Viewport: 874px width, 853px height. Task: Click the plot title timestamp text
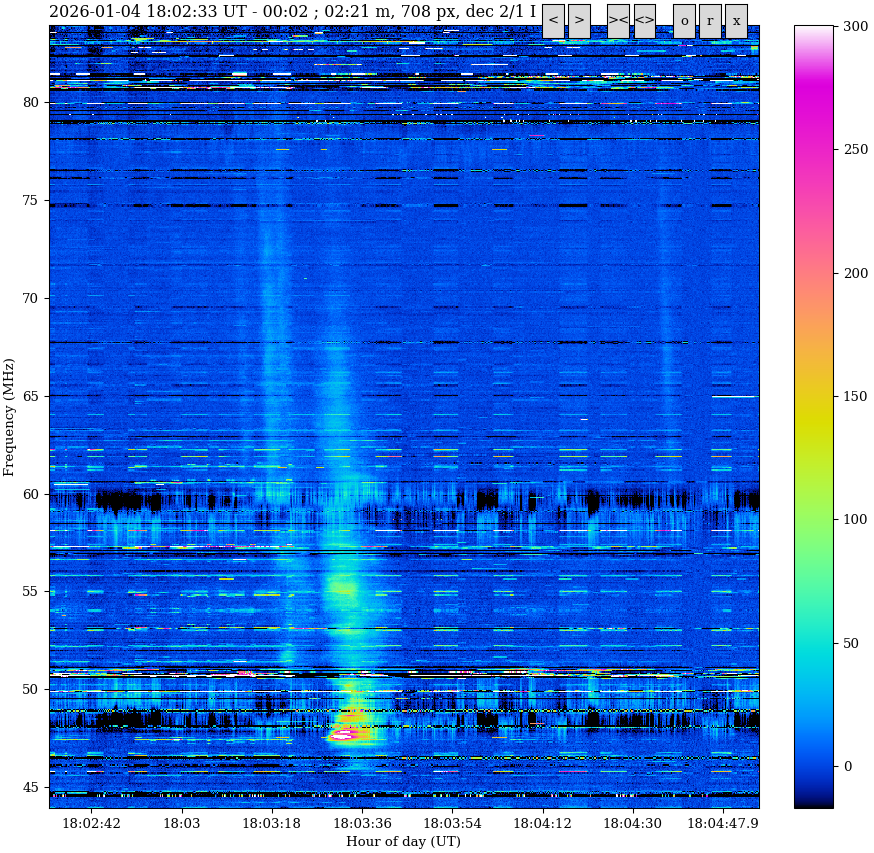pos(292,12)
